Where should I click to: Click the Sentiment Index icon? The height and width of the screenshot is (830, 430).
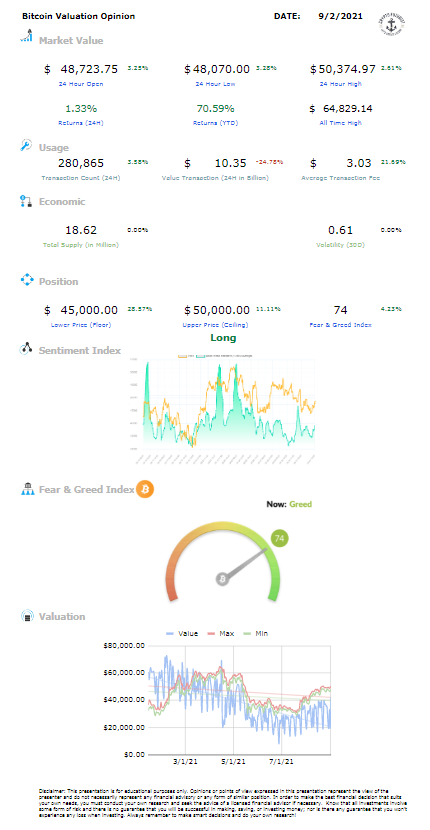pos(26,349)
